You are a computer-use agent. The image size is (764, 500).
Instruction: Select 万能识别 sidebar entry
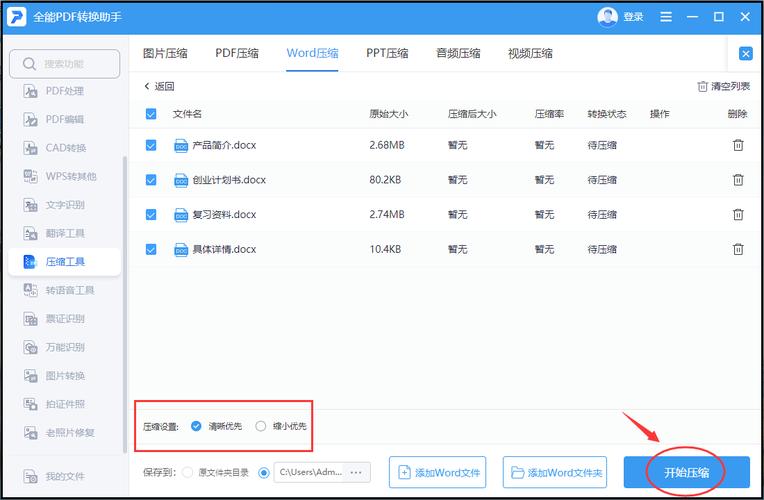pos(54,347)
